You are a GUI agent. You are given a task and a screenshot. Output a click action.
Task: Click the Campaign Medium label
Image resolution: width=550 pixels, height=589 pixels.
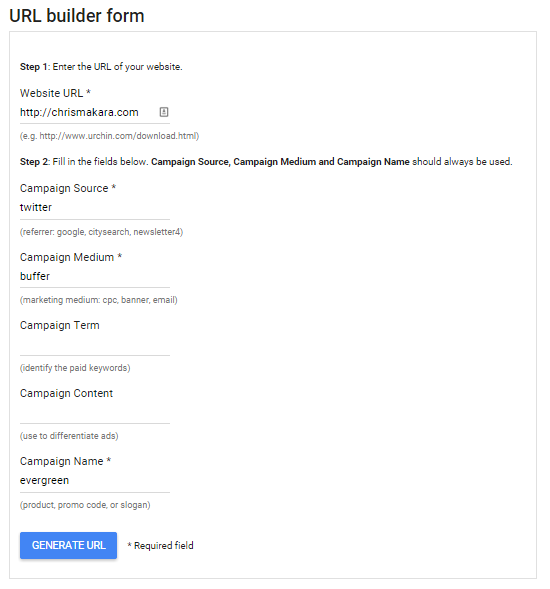pyautogui.click(x=71, y=257)
